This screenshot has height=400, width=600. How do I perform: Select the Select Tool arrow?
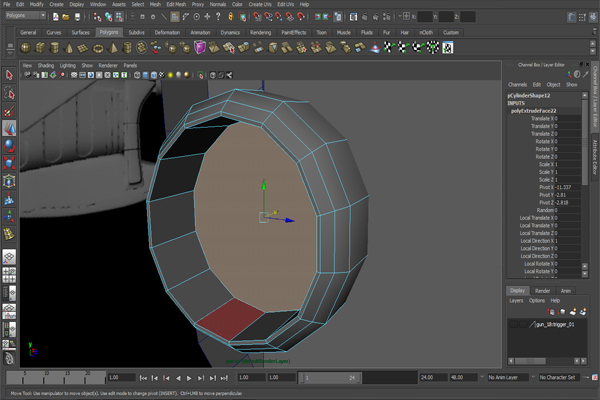(x=9, y=75)
